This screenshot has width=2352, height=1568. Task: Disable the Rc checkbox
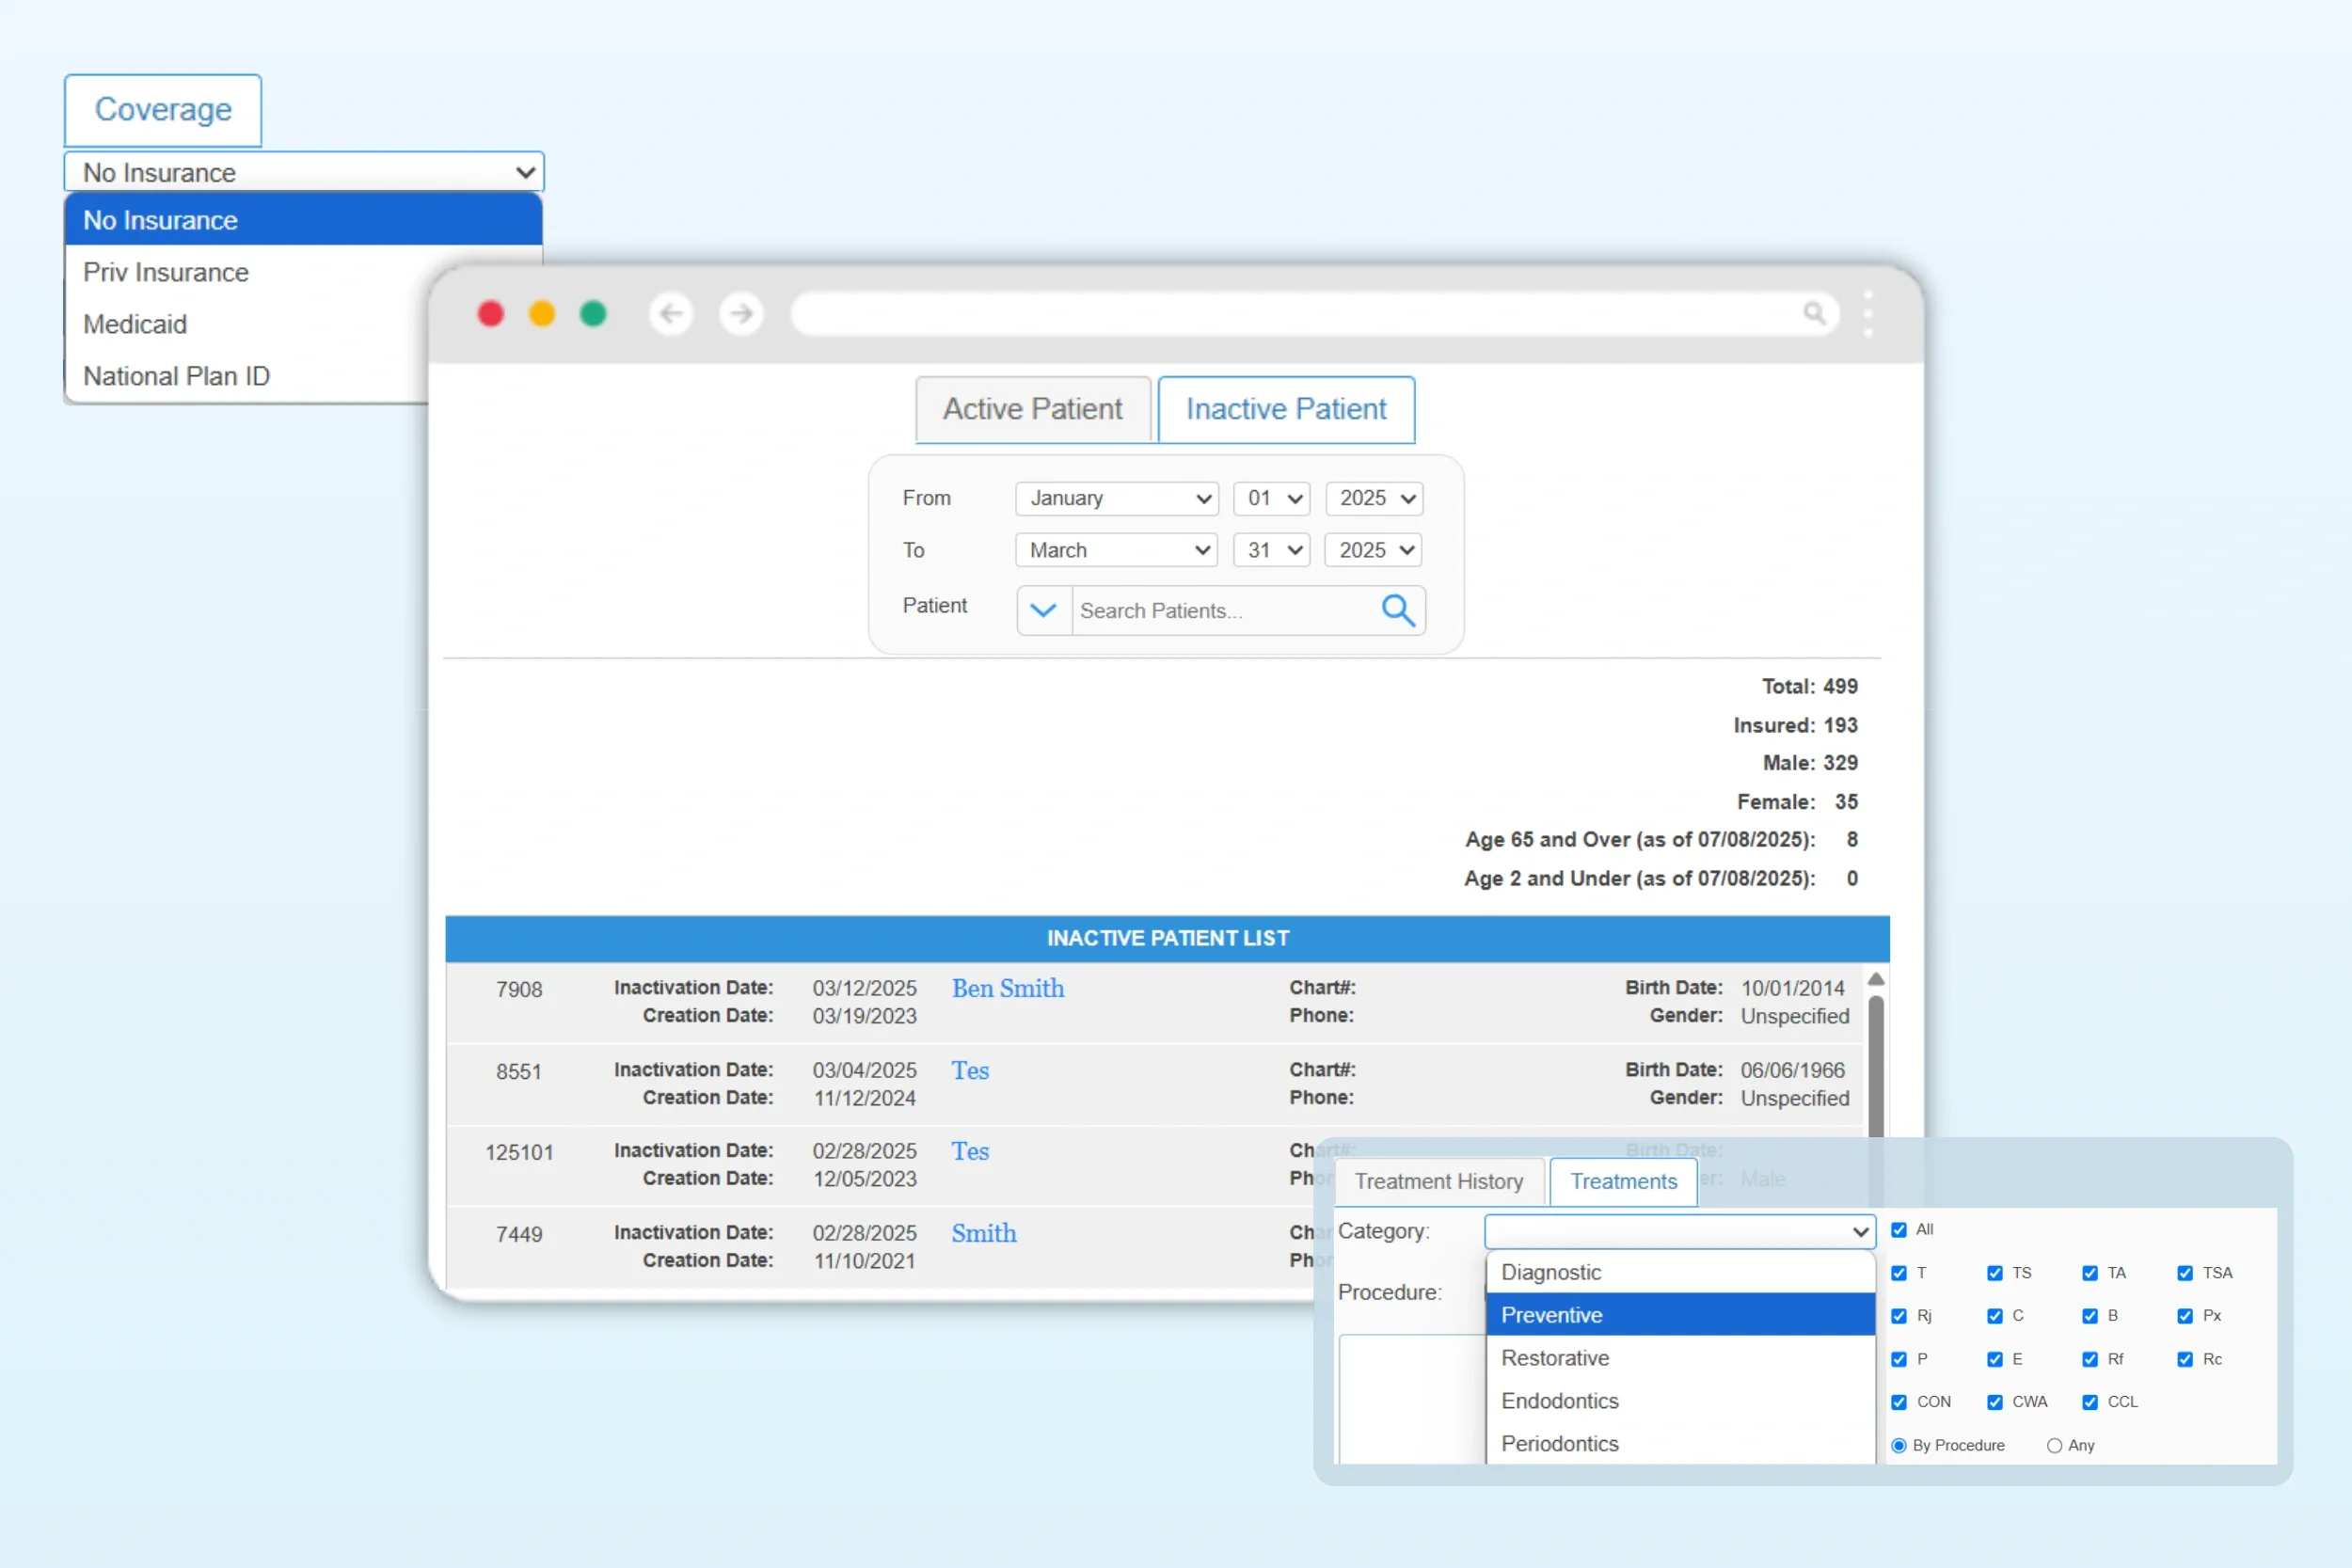tap(2185, 1359)
